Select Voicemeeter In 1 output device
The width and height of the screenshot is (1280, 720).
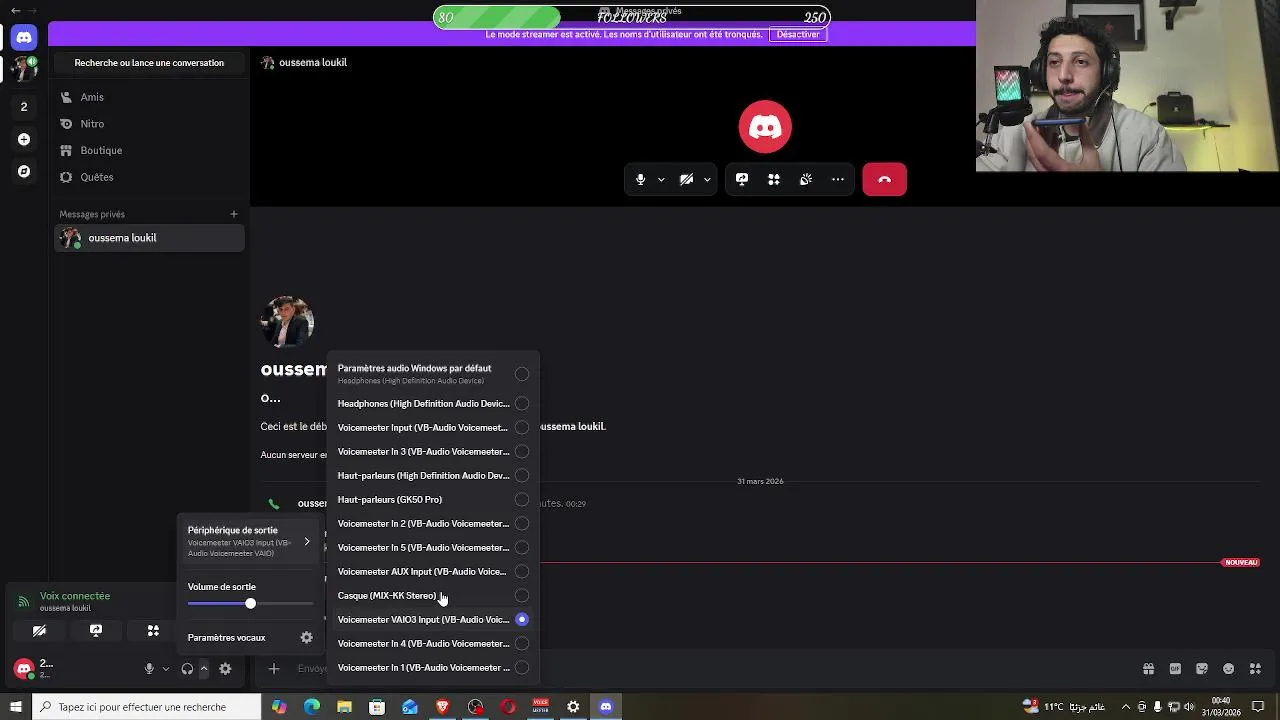(x=433, y=668)
